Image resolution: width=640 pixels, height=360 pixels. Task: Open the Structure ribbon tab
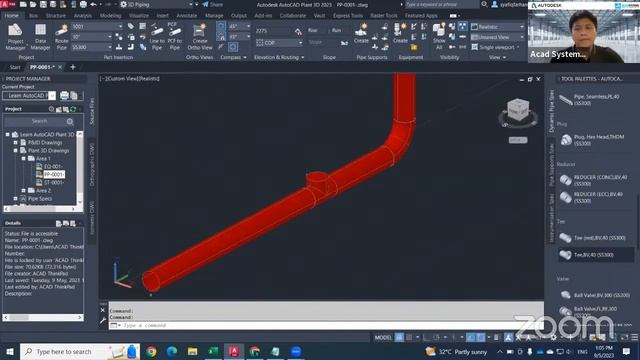click(56, 16)
